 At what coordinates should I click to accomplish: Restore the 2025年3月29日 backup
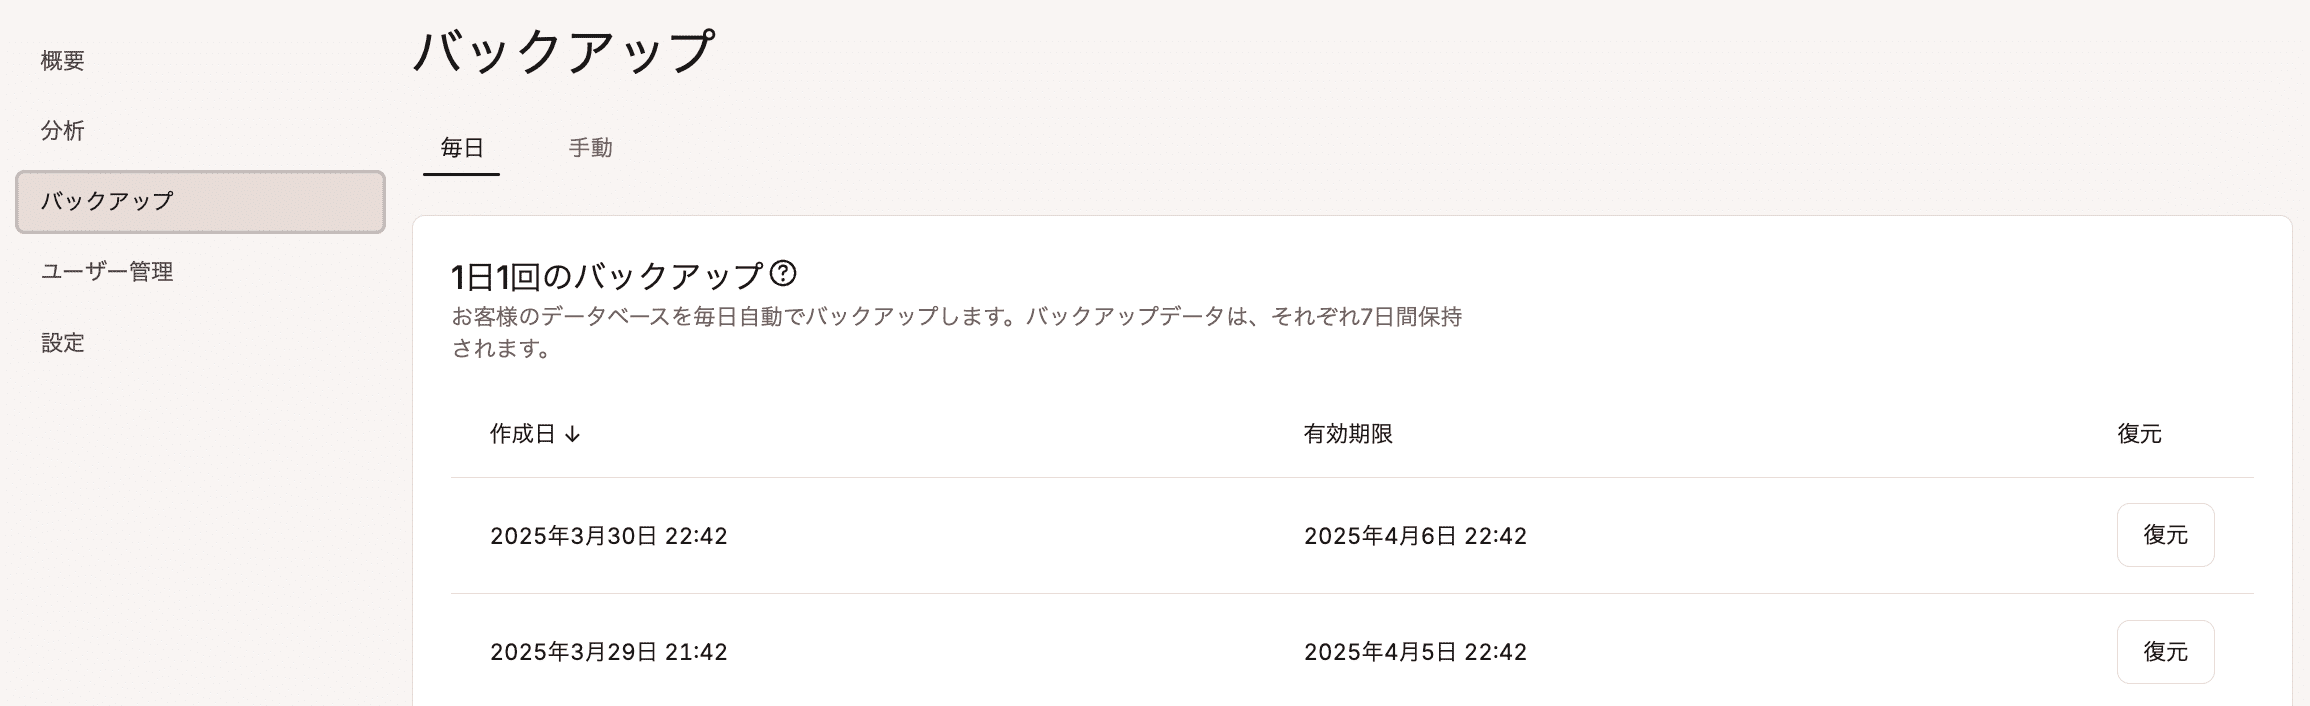[x=2165, y=652]
